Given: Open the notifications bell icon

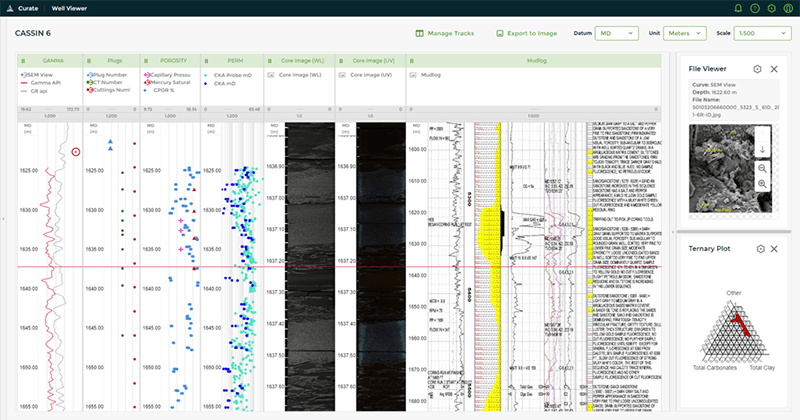Looking at the screenshot, I should coord(738,8).
